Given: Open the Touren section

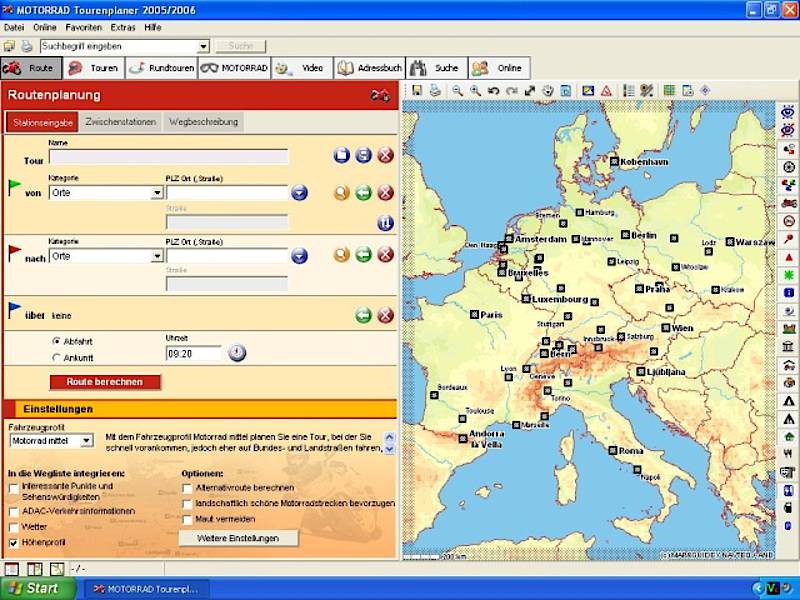Looking at the screenshot, I should point(94,68).
